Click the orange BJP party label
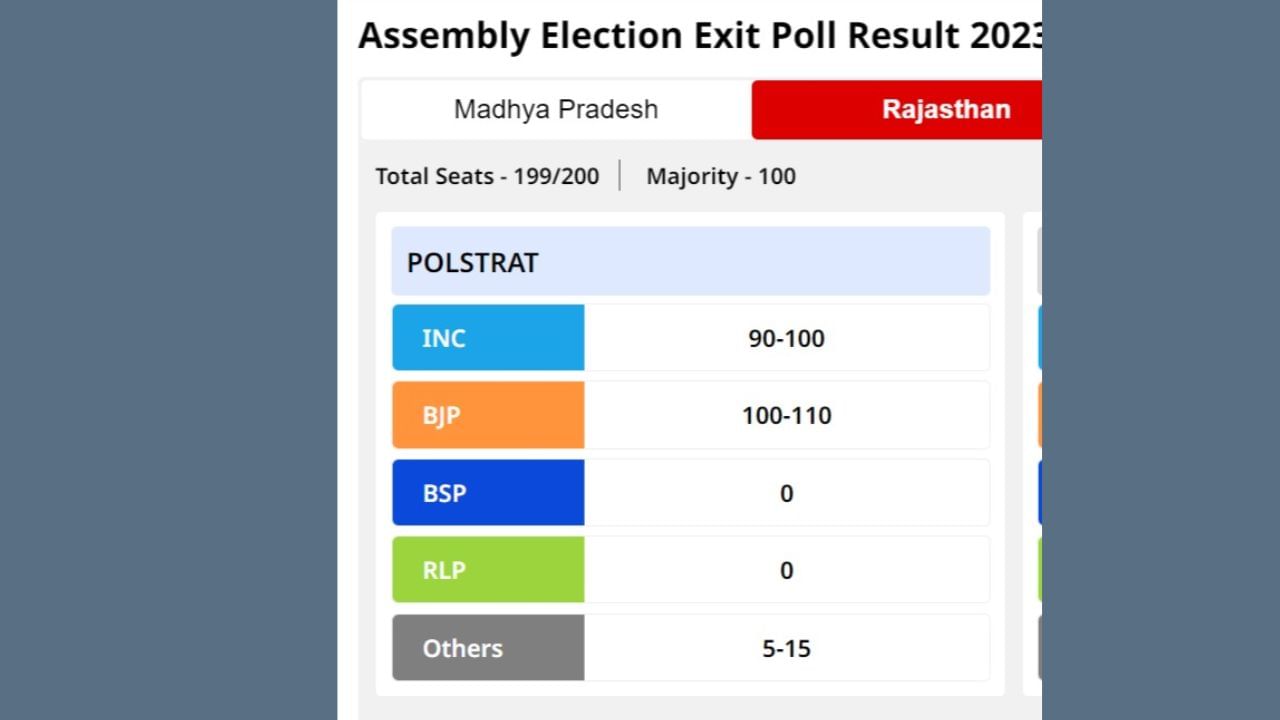This screenshot has width=1280, height=720. pyautogui.click(x=488, y=415)
